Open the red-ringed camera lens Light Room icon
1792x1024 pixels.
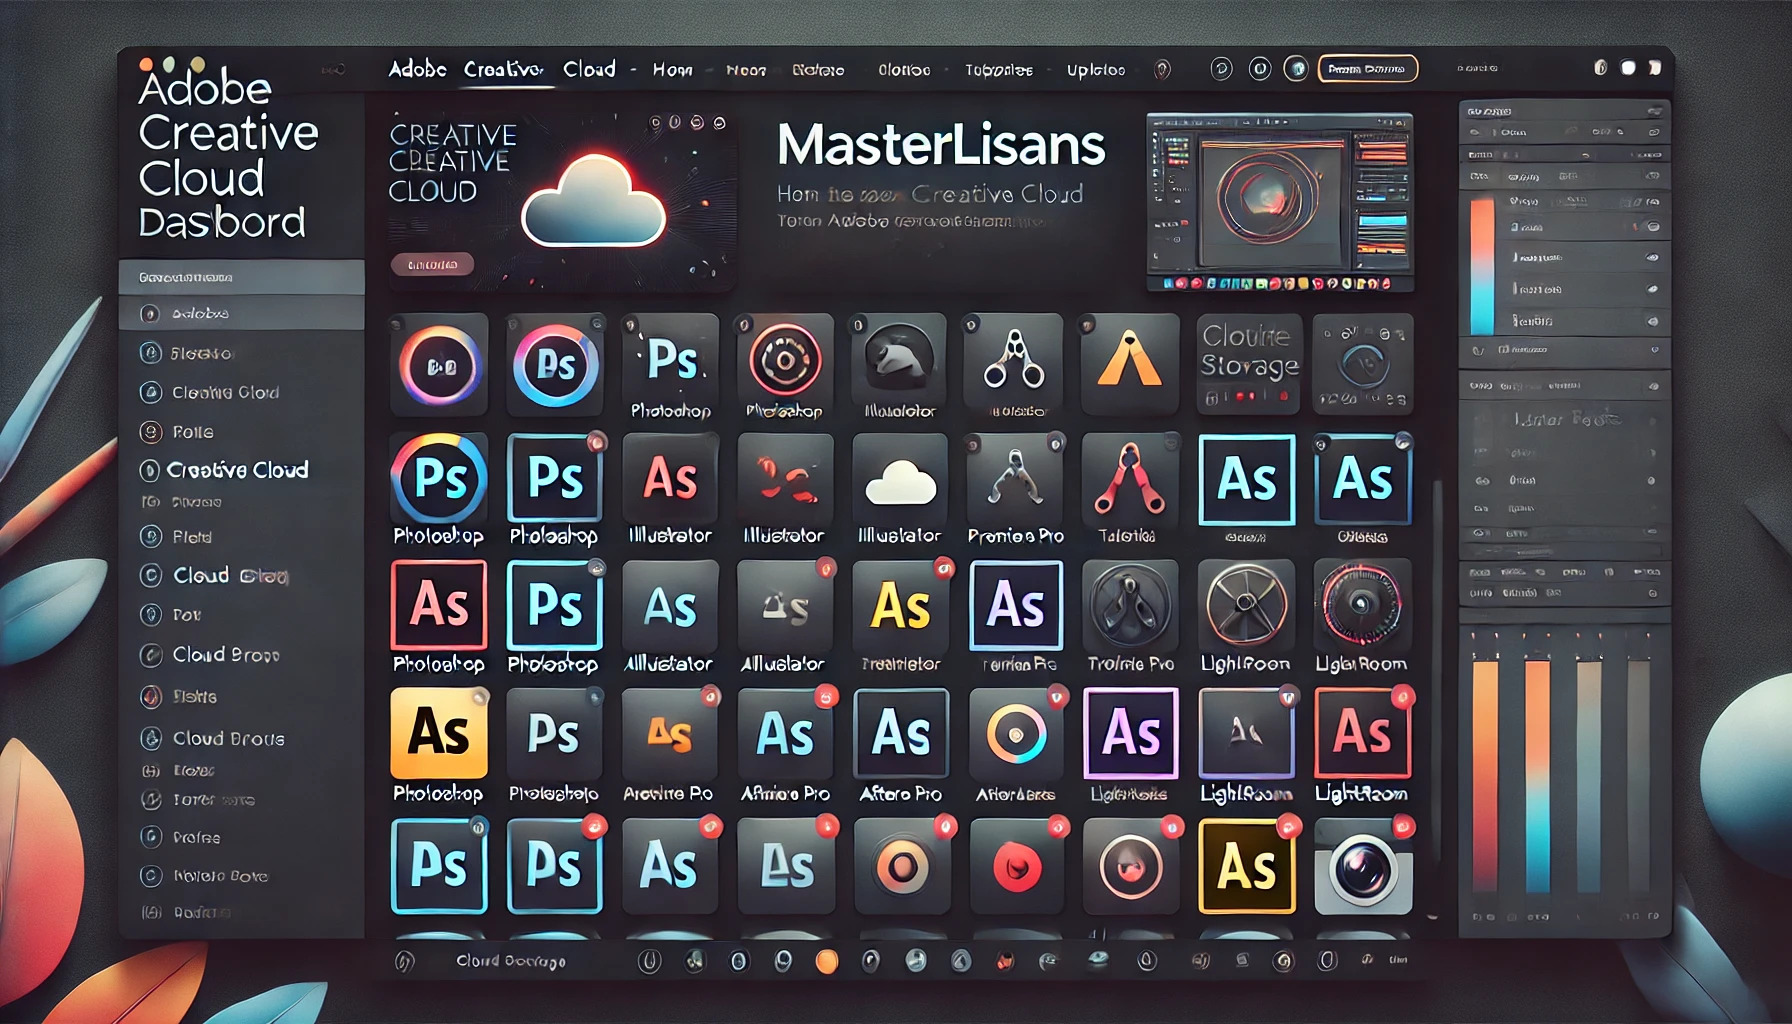(x=1362, y=605)
